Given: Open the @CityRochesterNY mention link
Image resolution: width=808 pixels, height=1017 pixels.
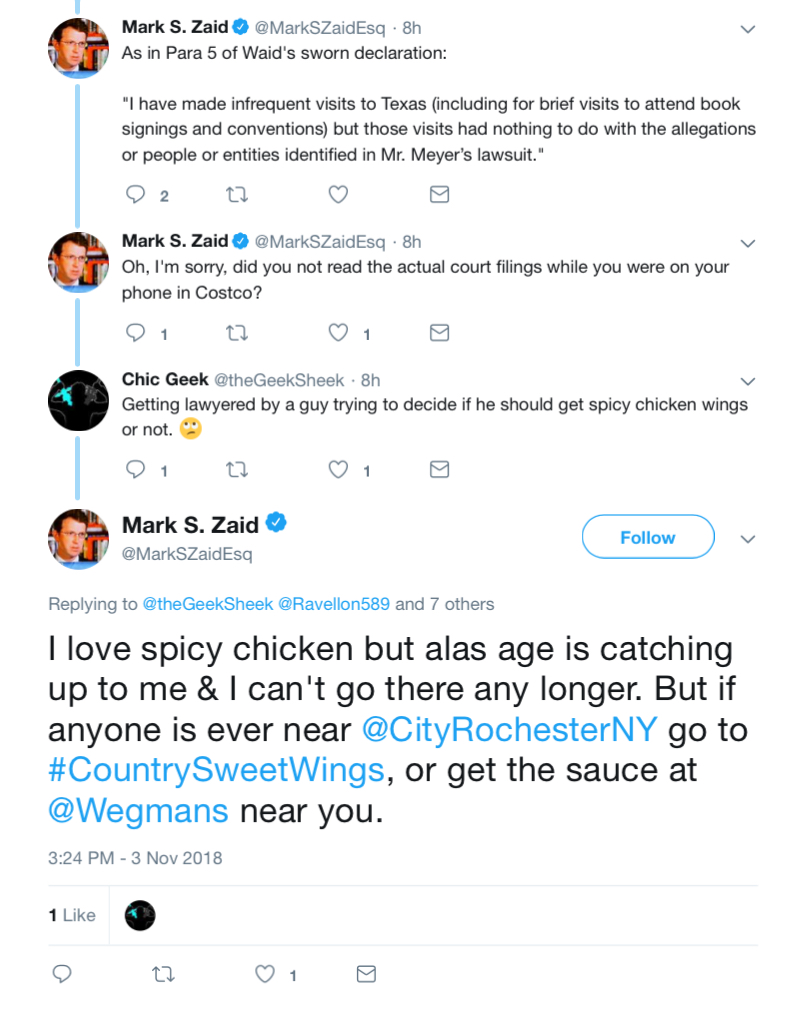Looking at the screenshot, I should [510, 729].
